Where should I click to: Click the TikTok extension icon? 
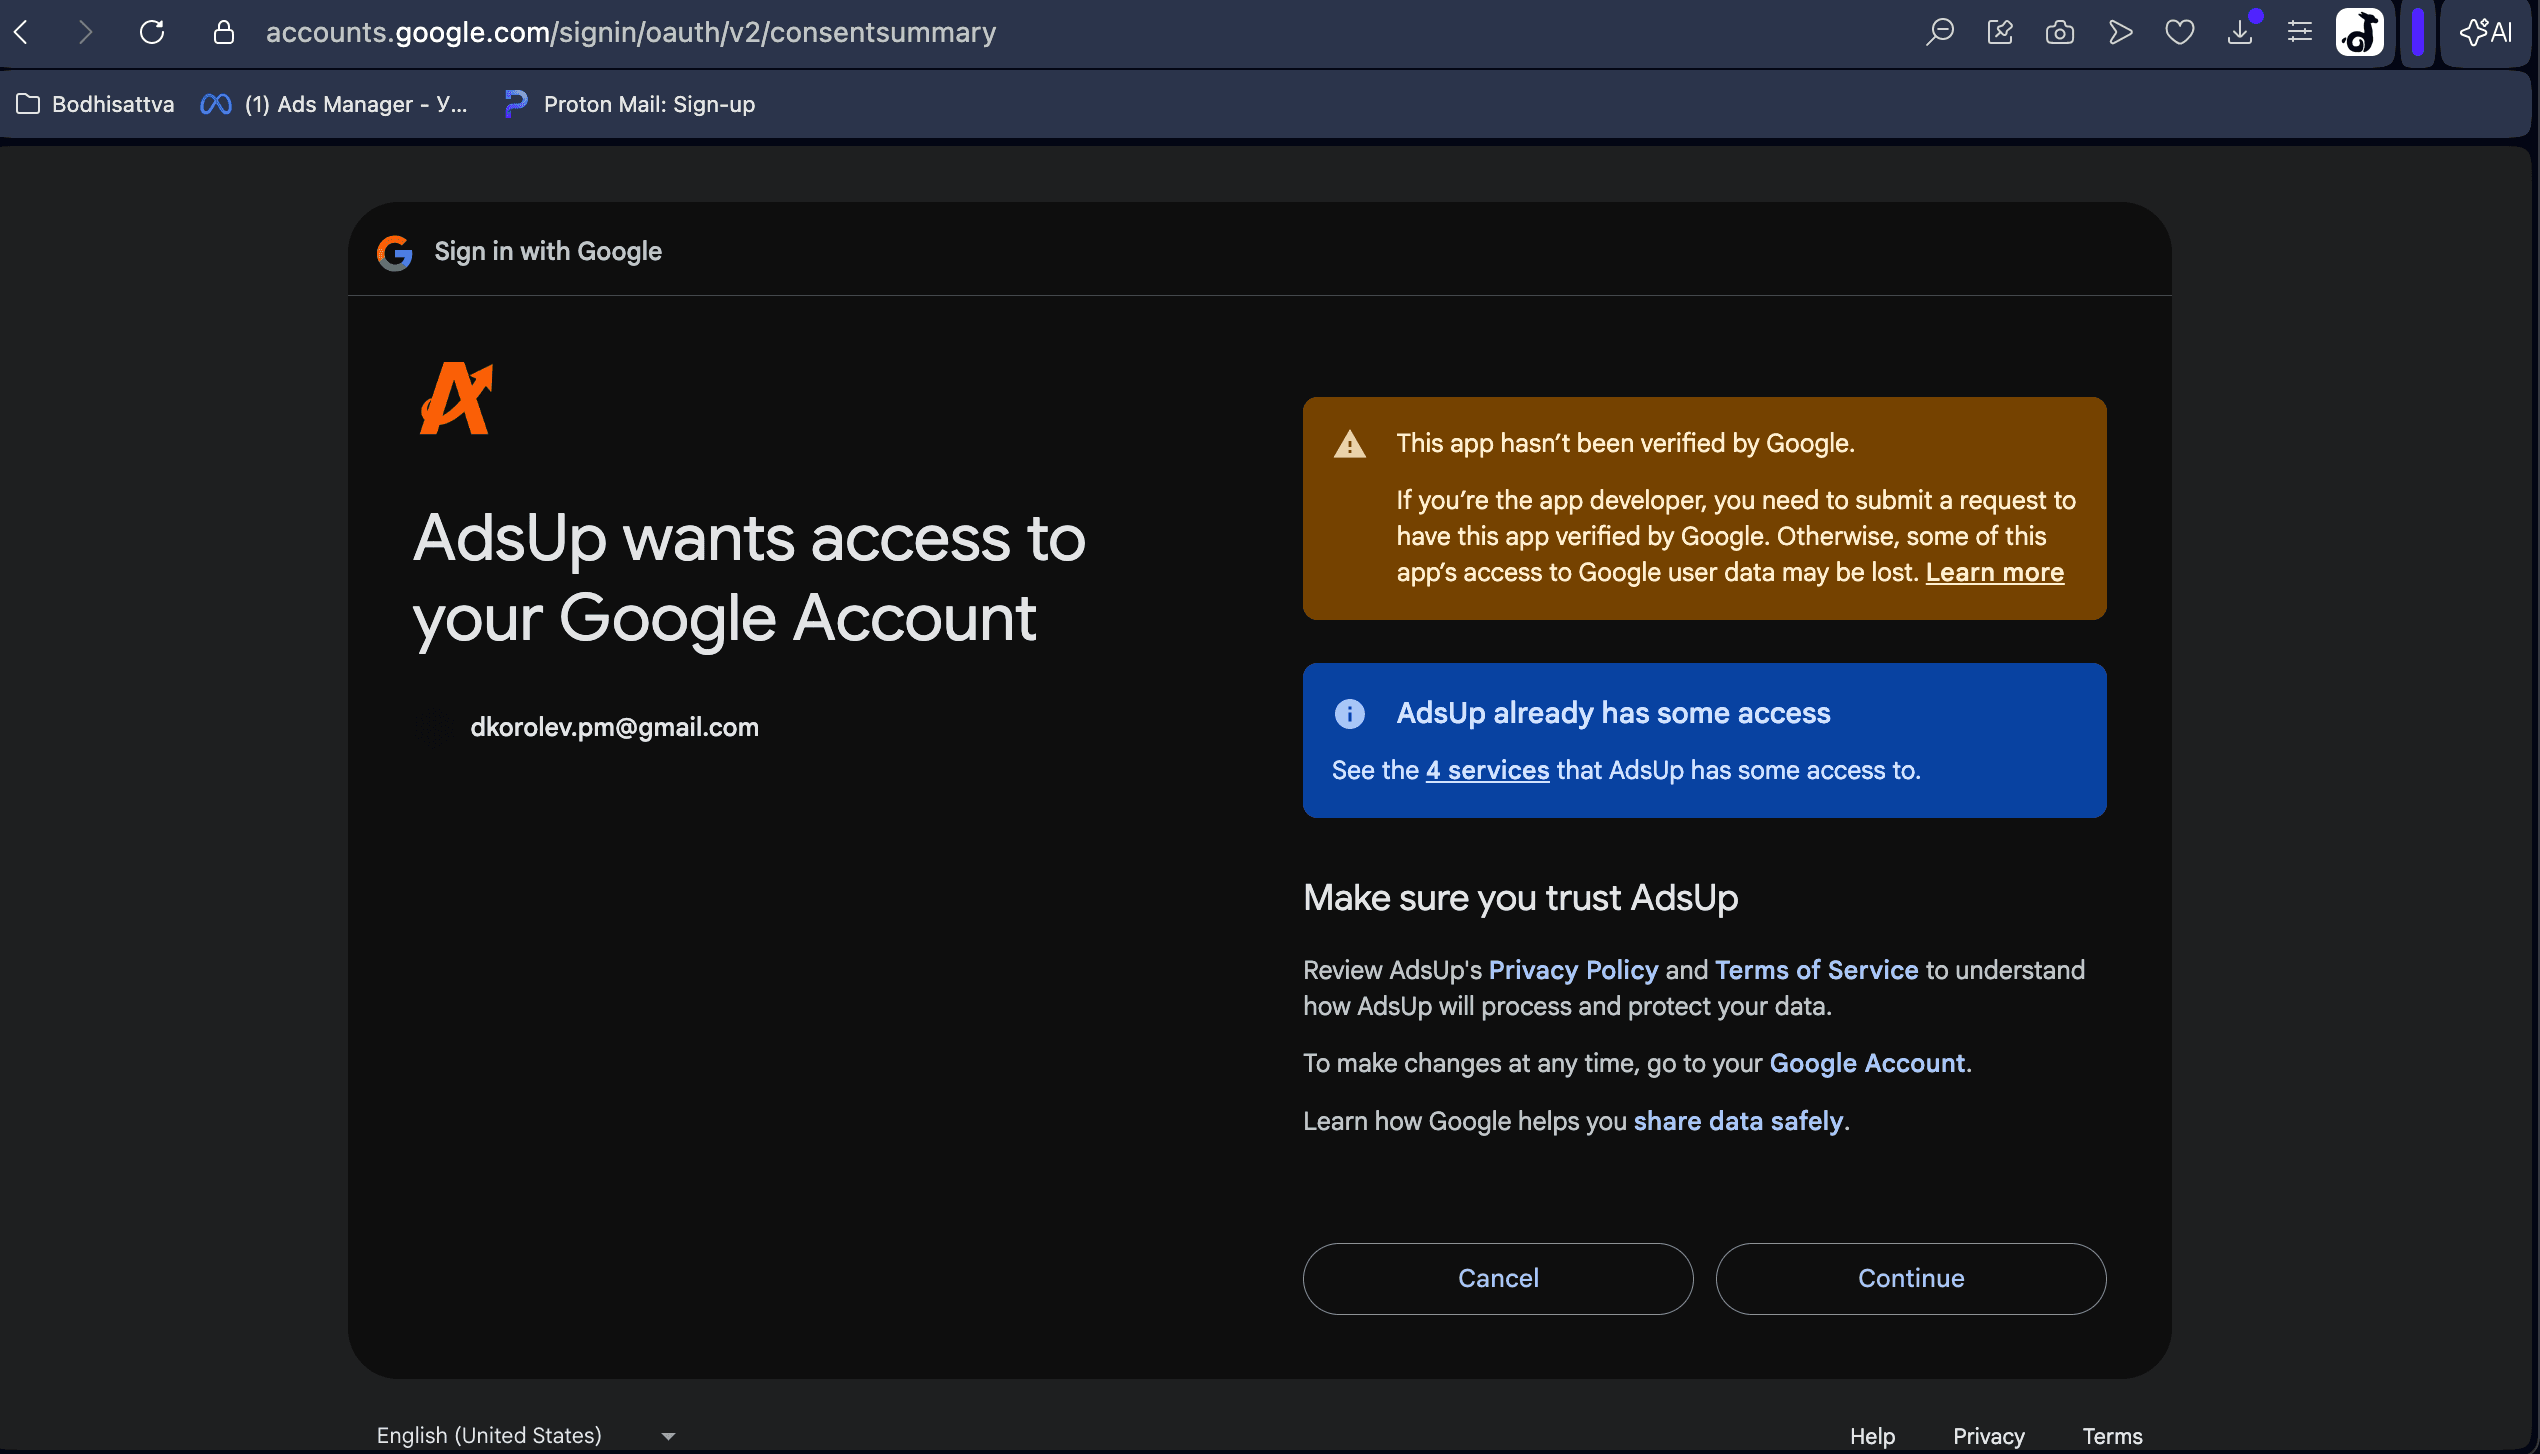[x=2360, y=32]
